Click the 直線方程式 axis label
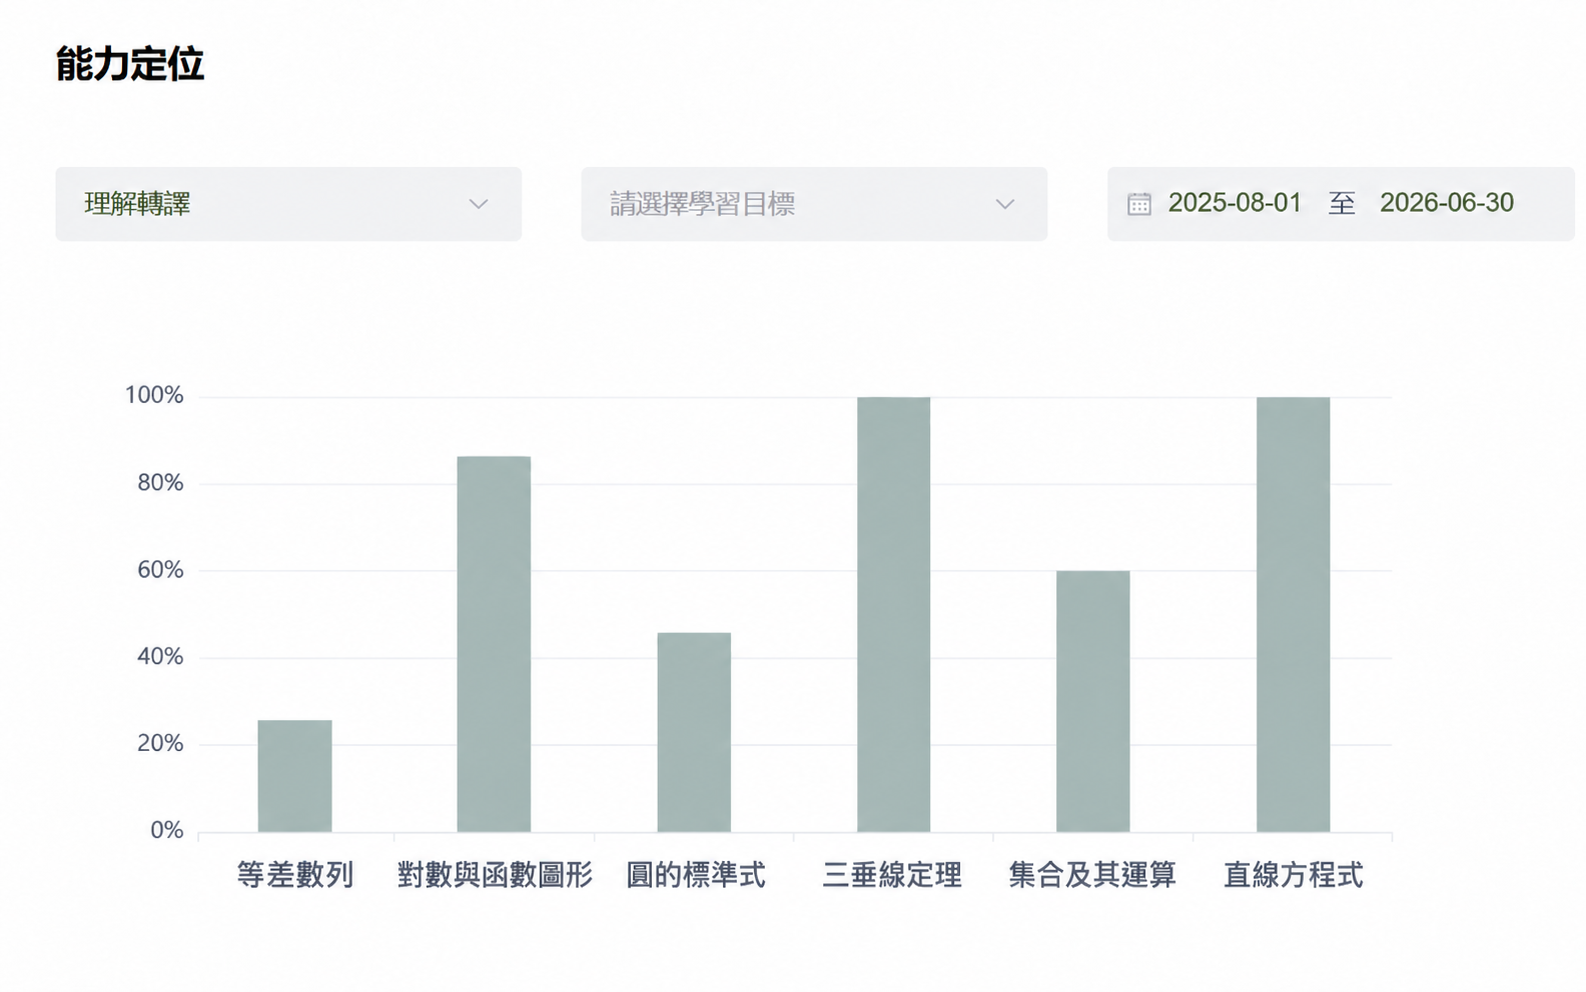Viewport: 1586px width, 992px height. coord(1293,875)
